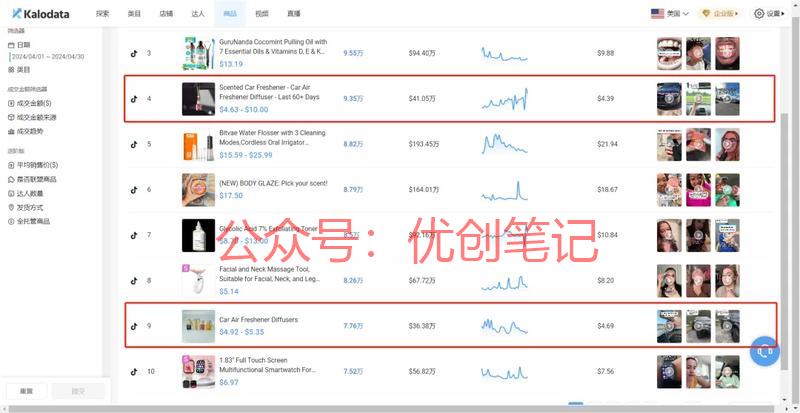Screen dimensions: 800x413
Task: Click the $193.45万 revenue in row 5
Action: [x=423, y=144]
